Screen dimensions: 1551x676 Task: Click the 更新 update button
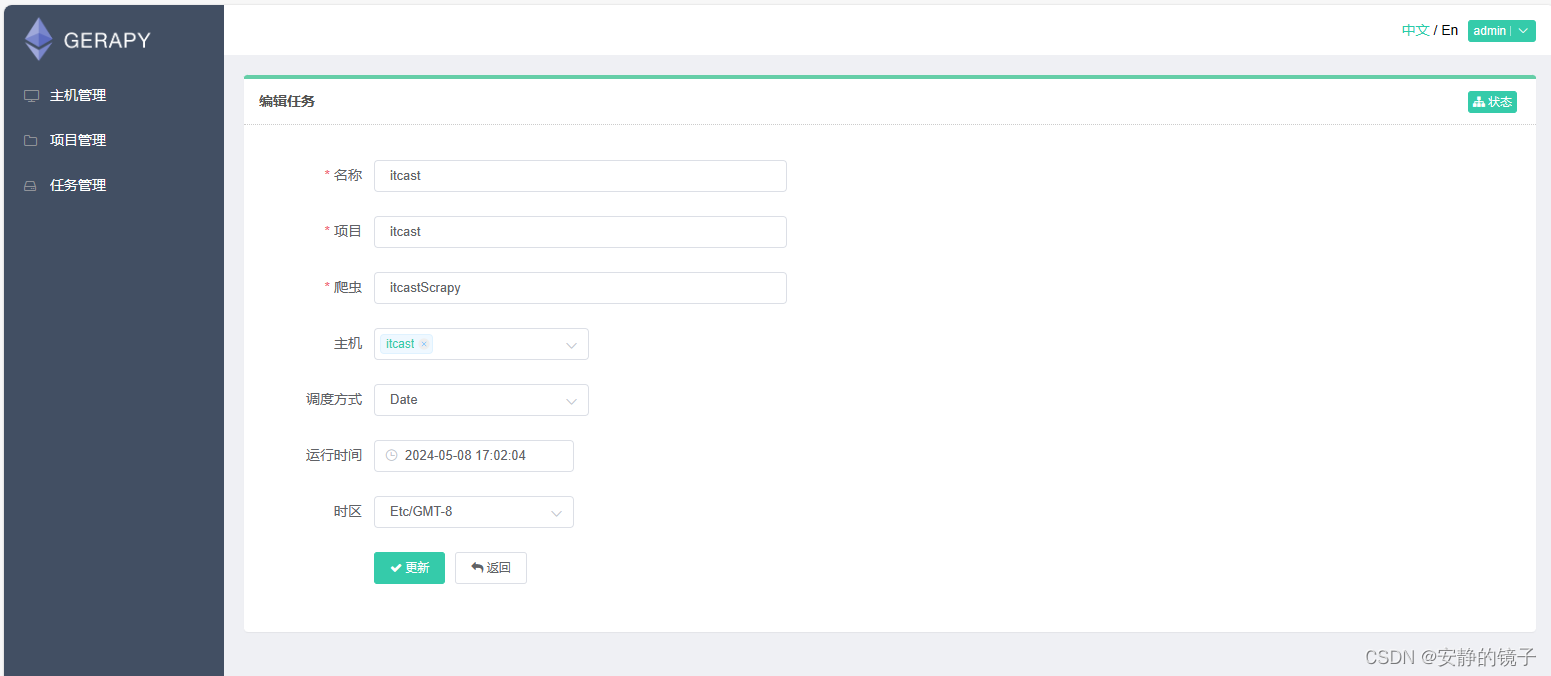coord(409,568)
